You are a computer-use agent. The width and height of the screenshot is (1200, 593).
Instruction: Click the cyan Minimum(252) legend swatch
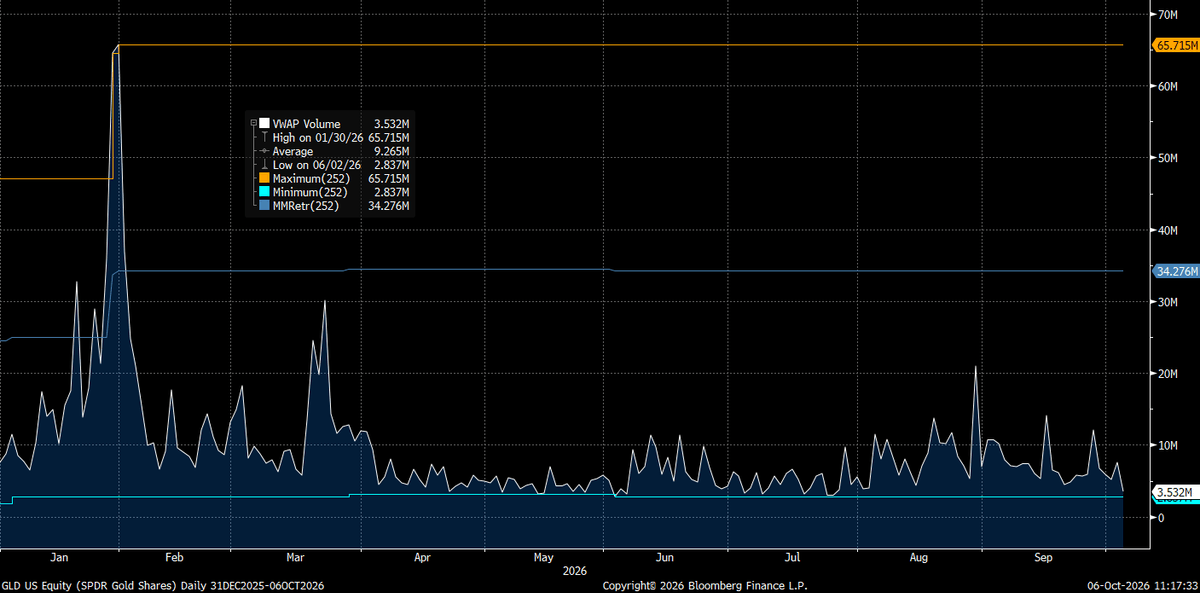coord(264,192)
